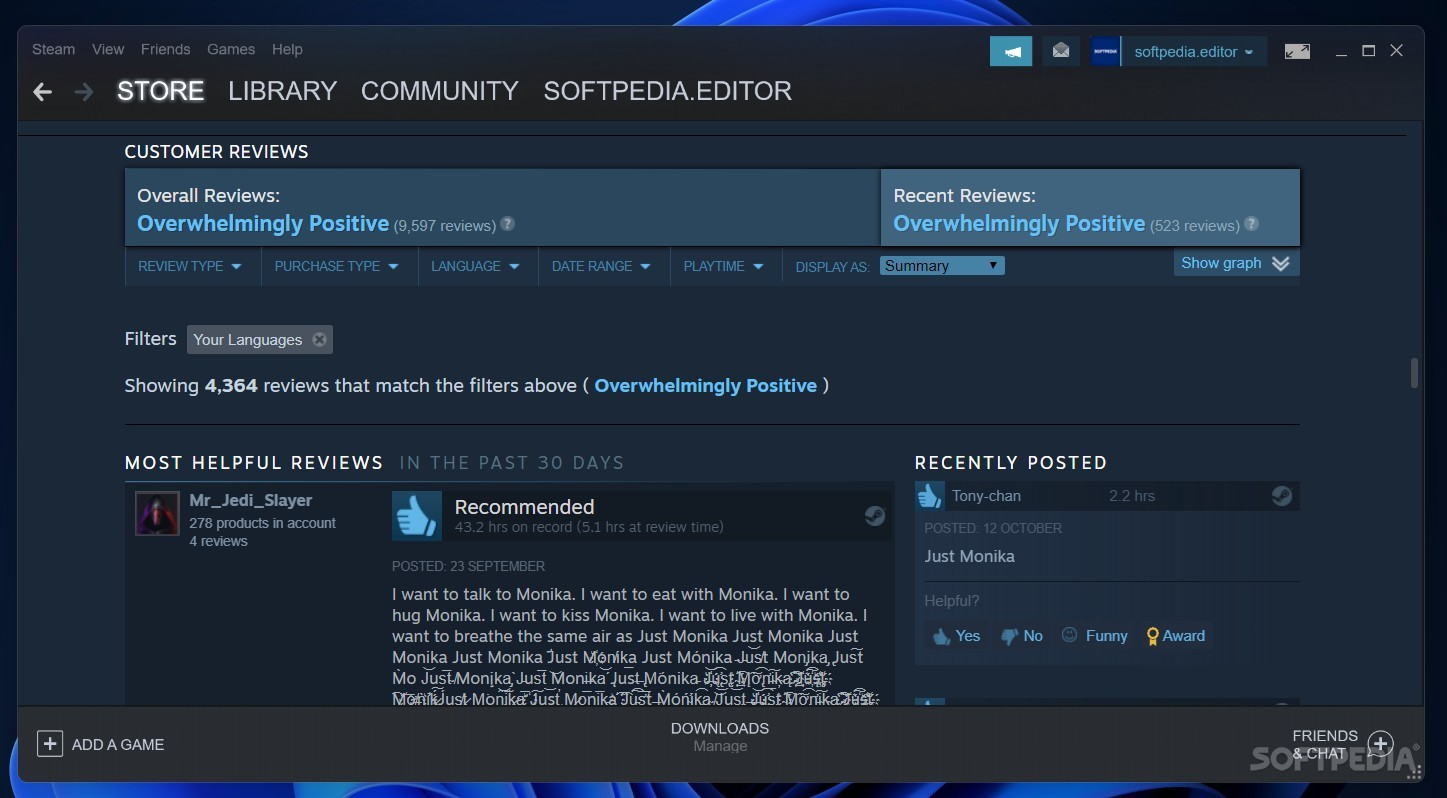Open the announcements megaphone icon
The image size is (1447, 798).
1011,51
